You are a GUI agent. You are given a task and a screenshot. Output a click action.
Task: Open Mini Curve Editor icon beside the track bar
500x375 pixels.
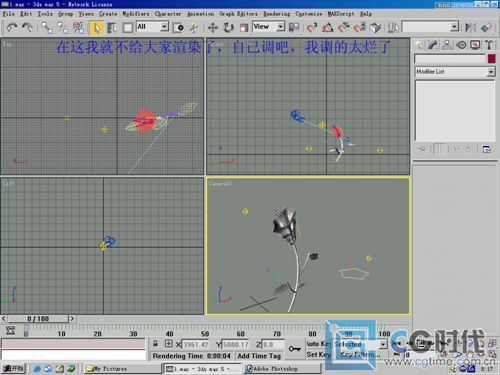coord(11,330)
